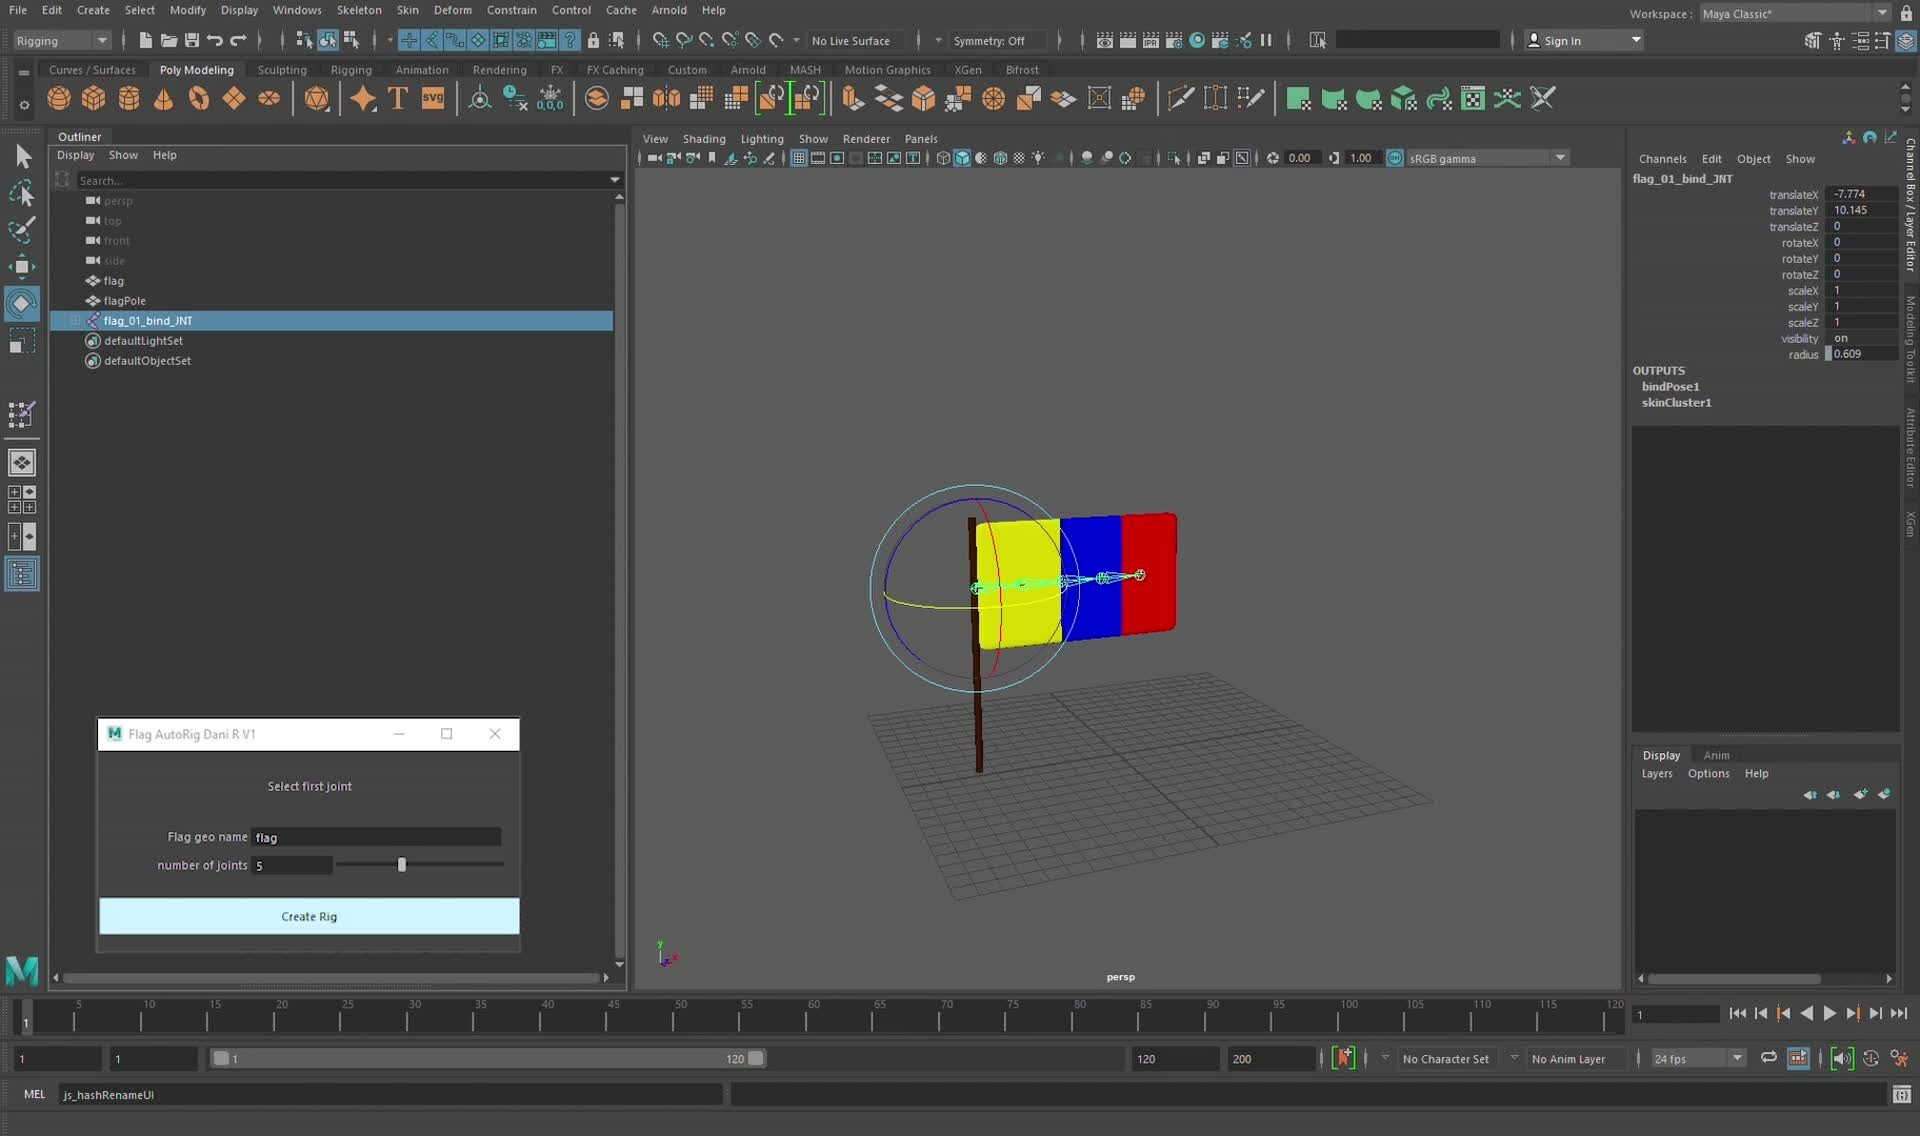1920x1136 pixels.
Task: Toggle textured display mode in the viewport
Action: [1000, 157]
